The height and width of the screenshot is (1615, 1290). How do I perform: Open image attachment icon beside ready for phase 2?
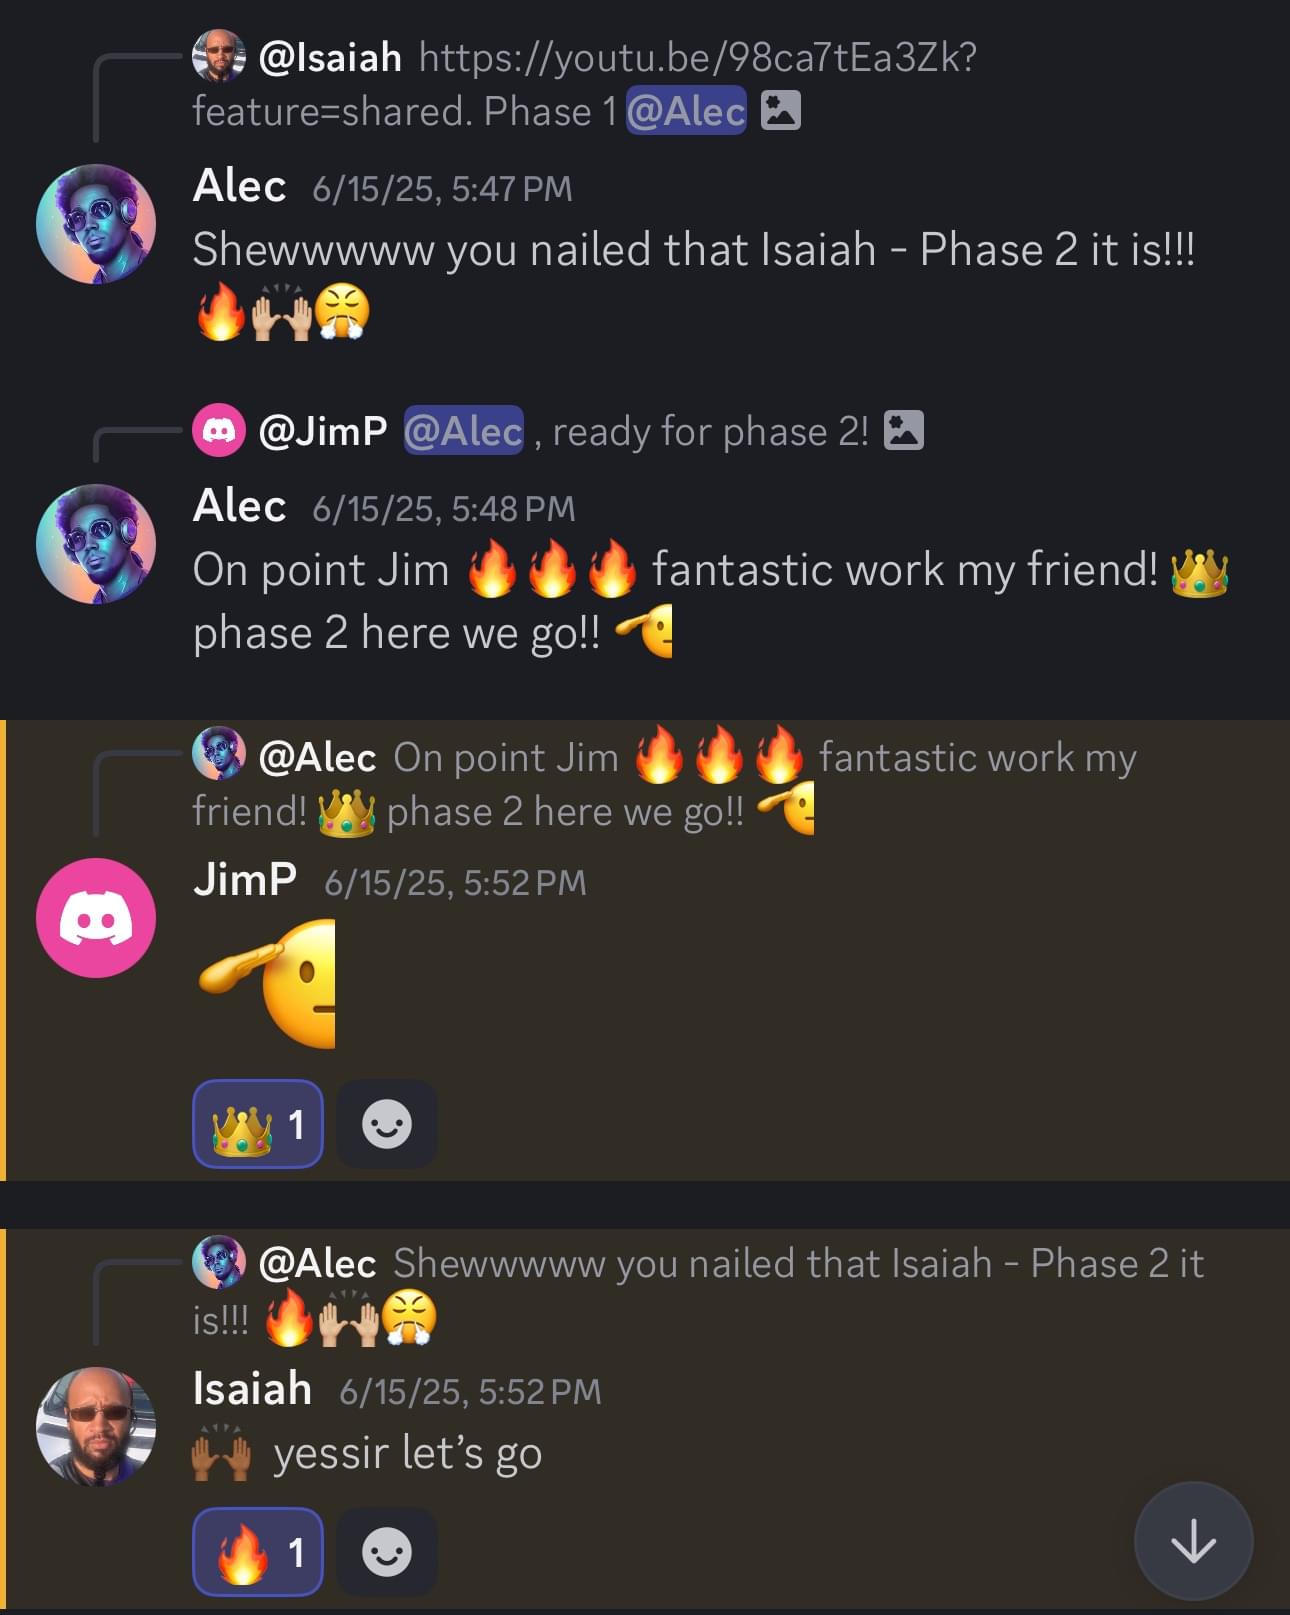point(904,431)
